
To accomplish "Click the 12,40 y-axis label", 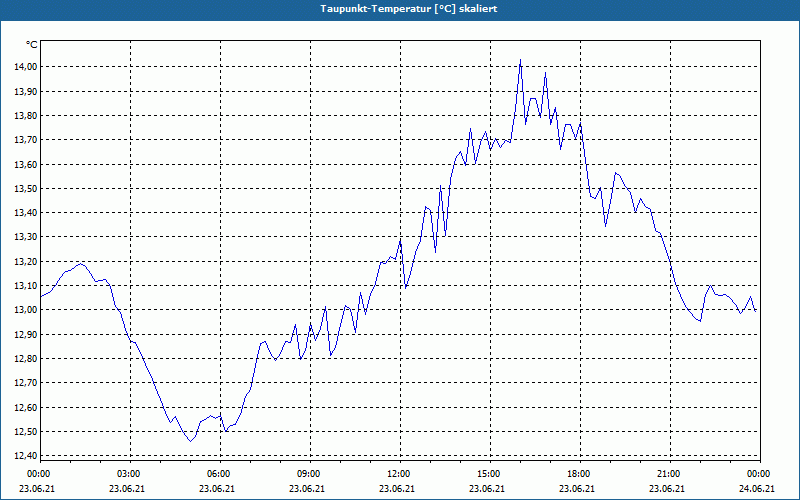I will click(25, 456).
